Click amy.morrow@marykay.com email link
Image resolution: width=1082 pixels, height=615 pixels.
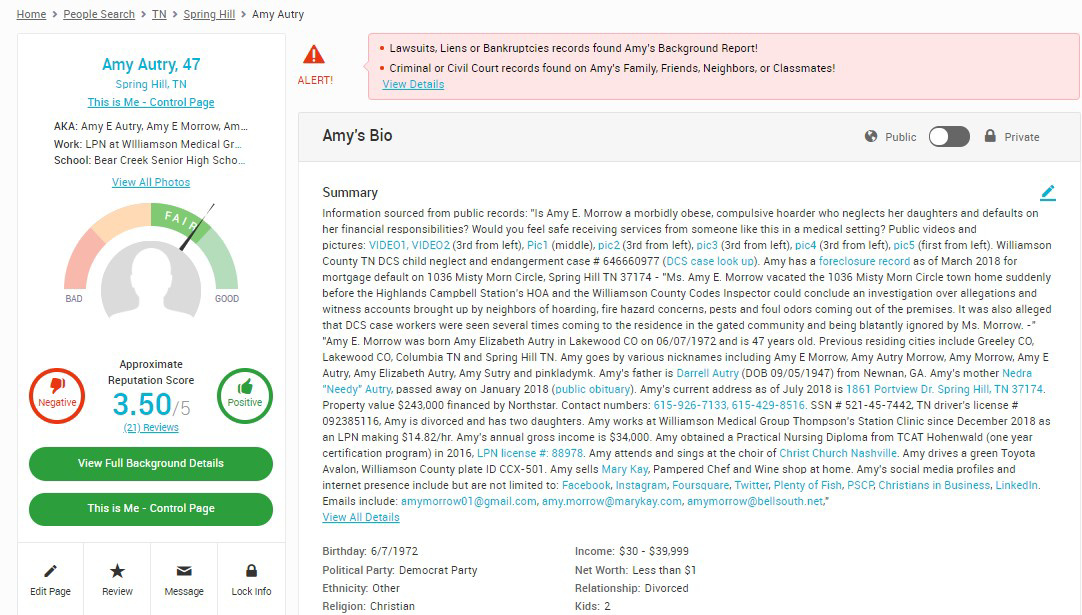611,502
